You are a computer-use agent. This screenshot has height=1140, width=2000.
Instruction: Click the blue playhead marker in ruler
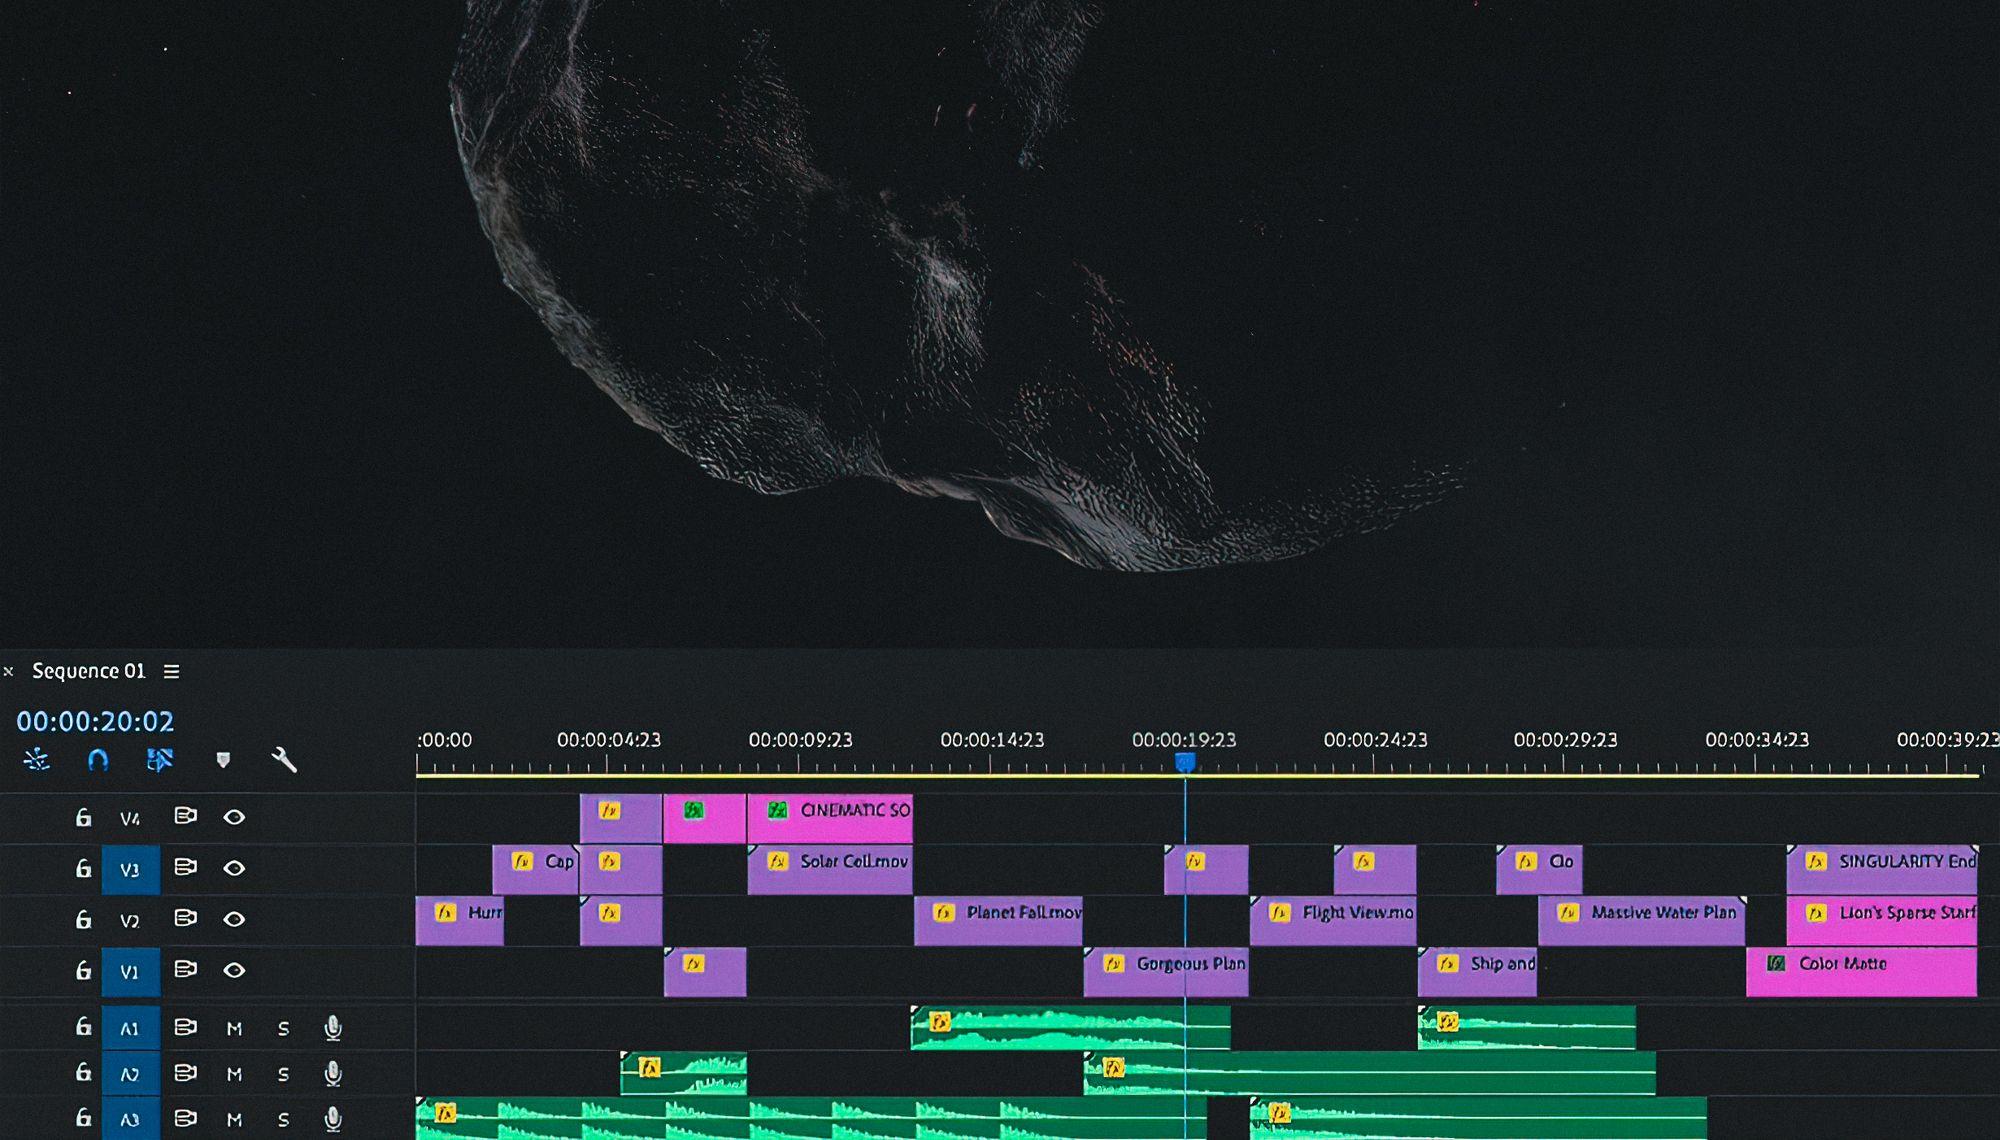click(x=1185, y=763)
